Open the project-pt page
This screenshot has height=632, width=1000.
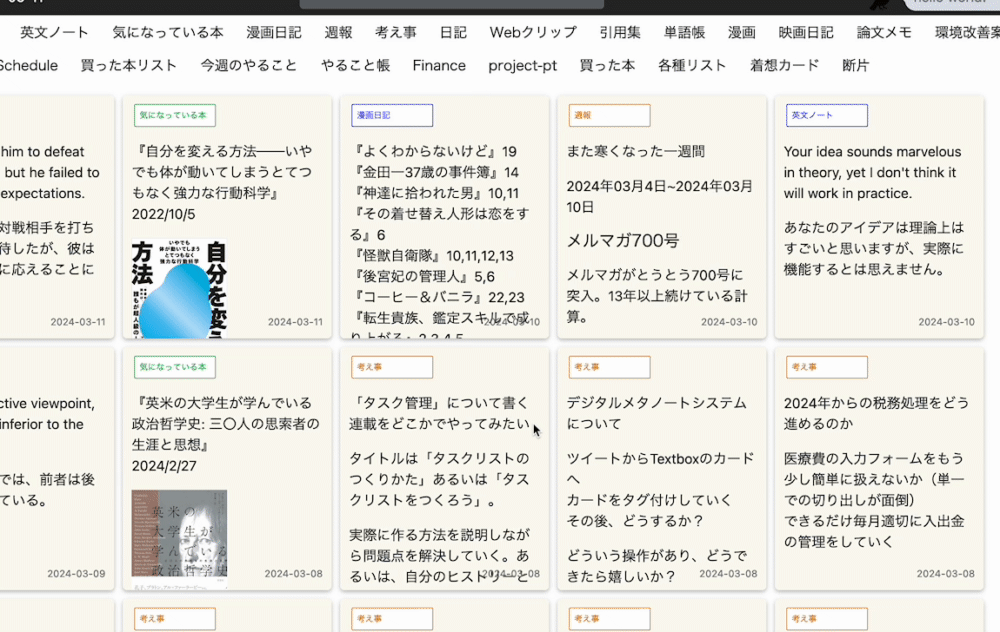[x=521, y=65]
